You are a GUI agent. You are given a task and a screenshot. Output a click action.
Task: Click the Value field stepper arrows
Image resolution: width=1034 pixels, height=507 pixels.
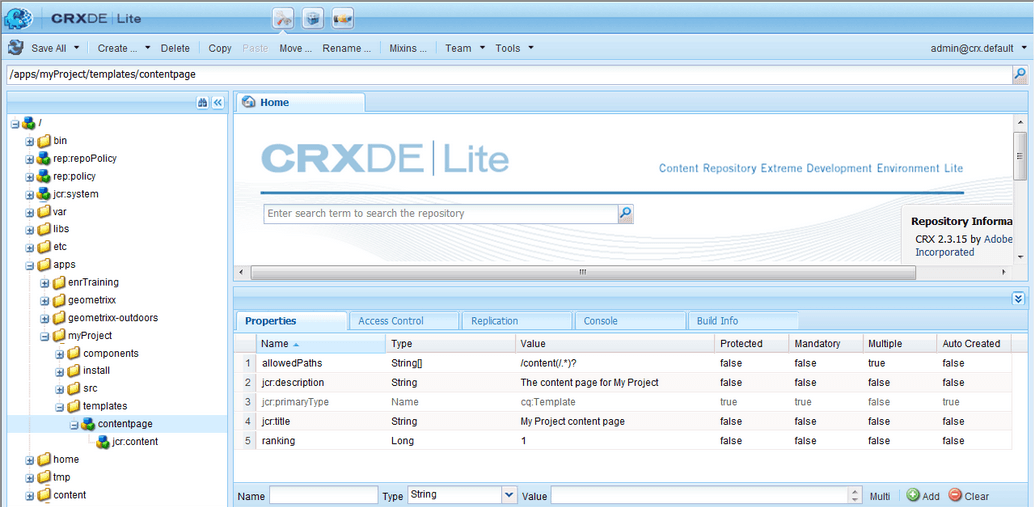[x=855, y=495]
